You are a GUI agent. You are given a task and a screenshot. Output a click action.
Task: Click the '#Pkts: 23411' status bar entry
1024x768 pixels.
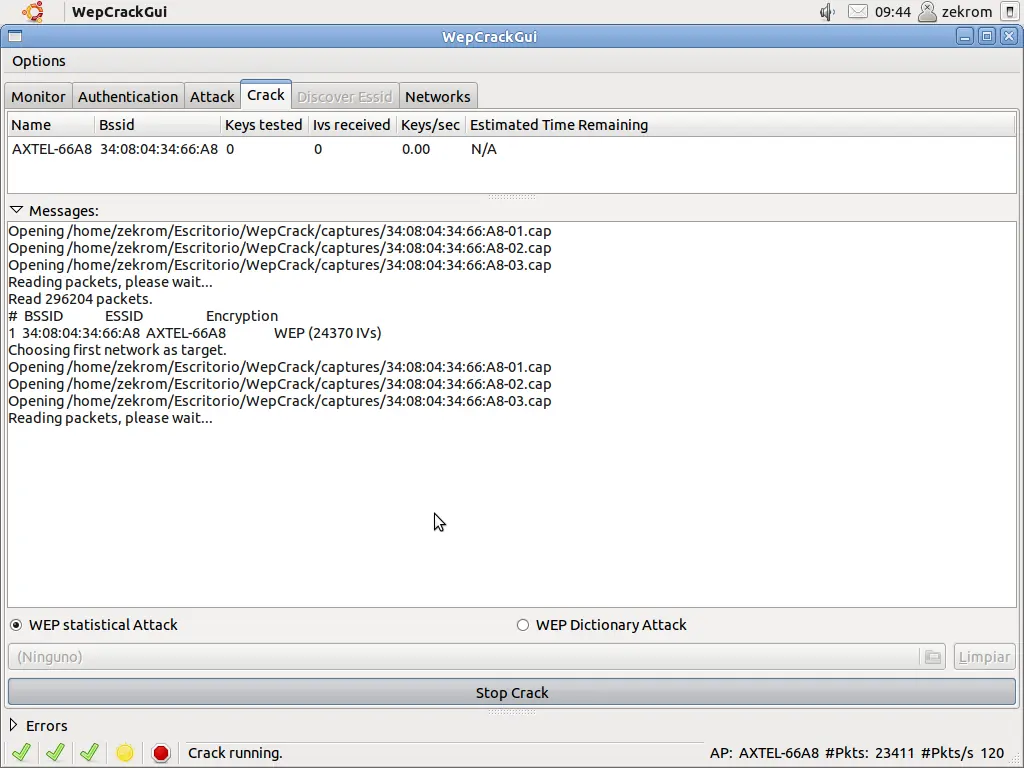click(x=869, y=753)
